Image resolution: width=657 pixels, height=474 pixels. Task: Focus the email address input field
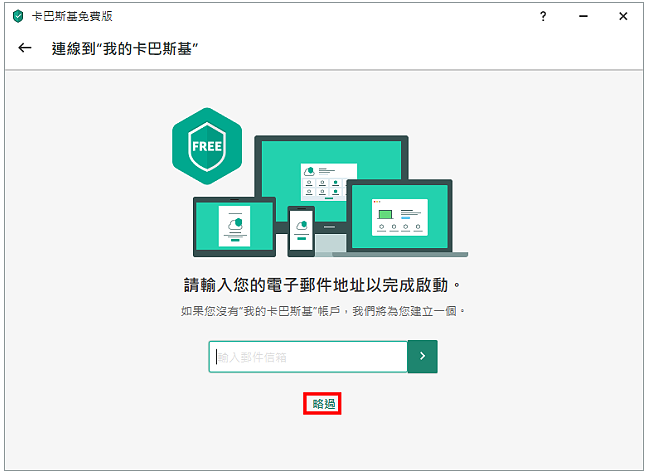click(308, 357)
